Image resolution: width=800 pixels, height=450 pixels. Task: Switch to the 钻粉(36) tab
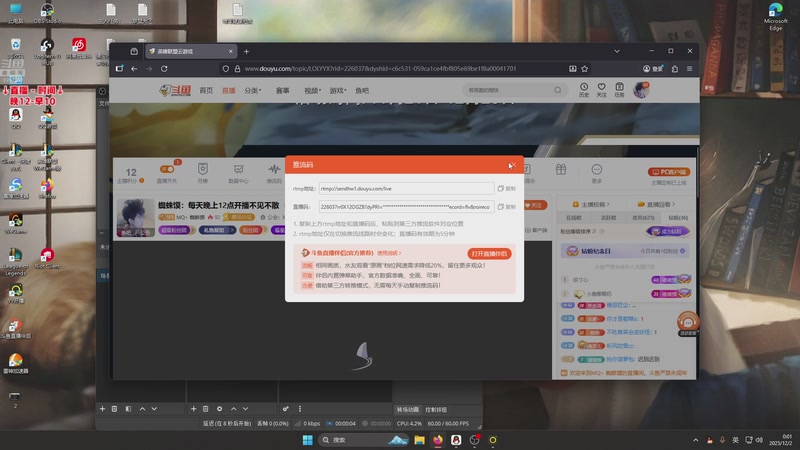678,218
